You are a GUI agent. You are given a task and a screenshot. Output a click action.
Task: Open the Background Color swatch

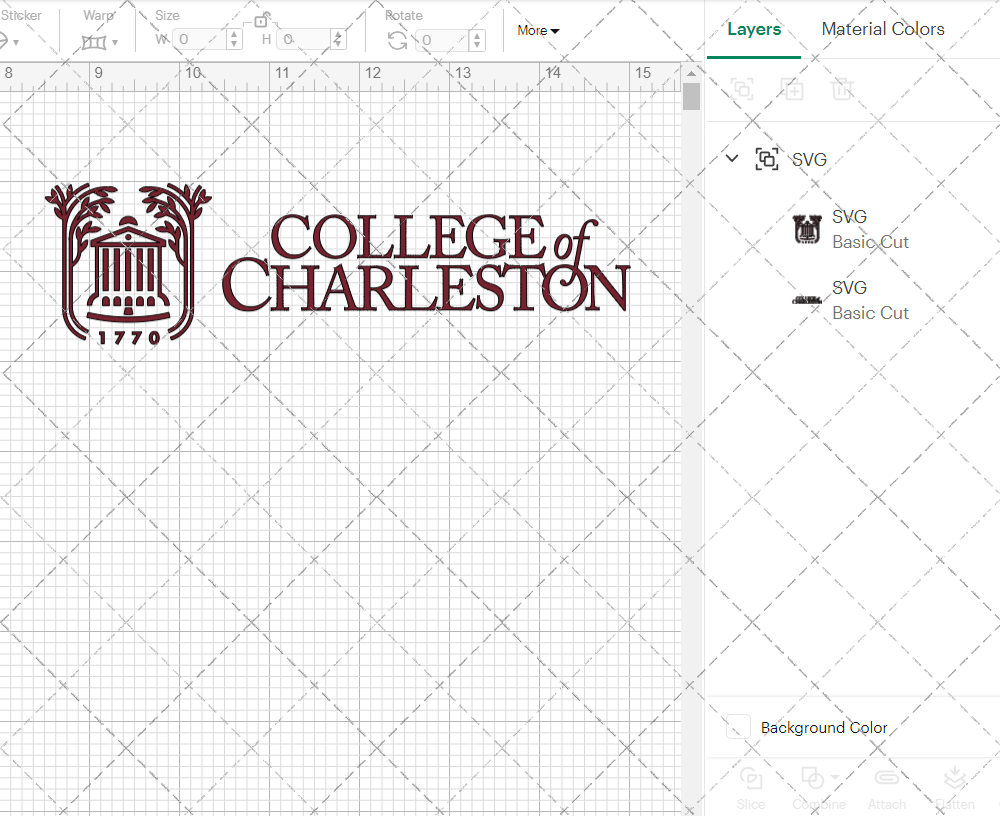[738, 727]
